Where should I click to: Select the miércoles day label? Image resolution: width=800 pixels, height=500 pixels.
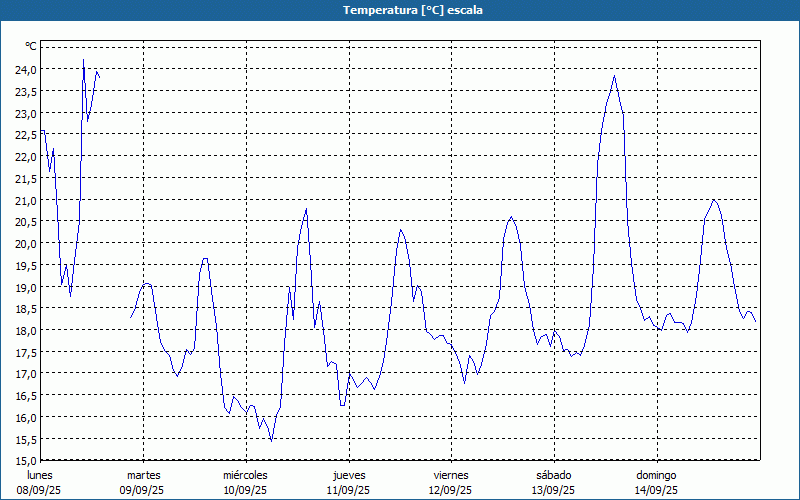pyautogui.click(x=245, y=475)
